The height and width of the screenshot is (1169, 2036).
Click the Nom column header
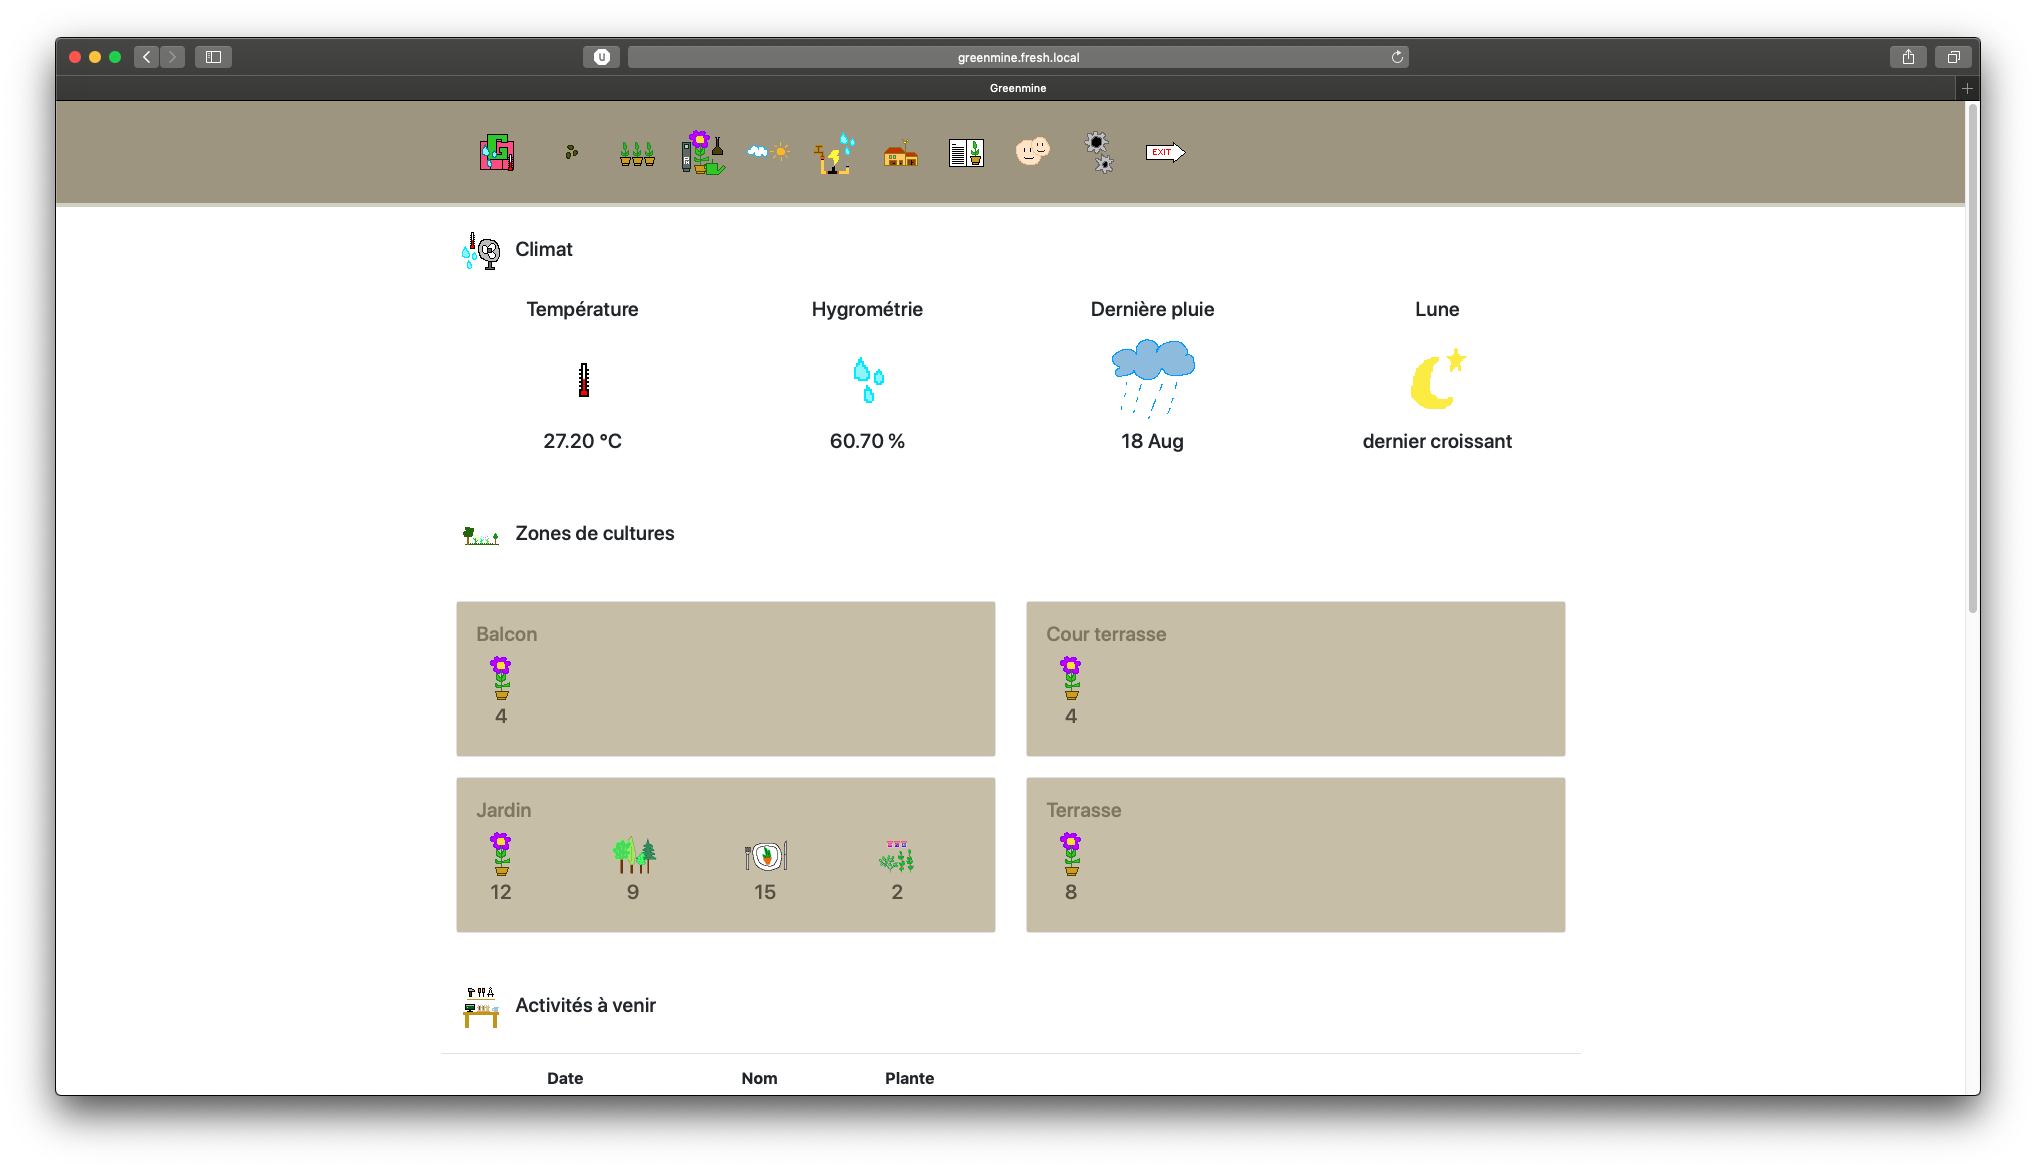pyautogui.click(x=759, y=1078)
